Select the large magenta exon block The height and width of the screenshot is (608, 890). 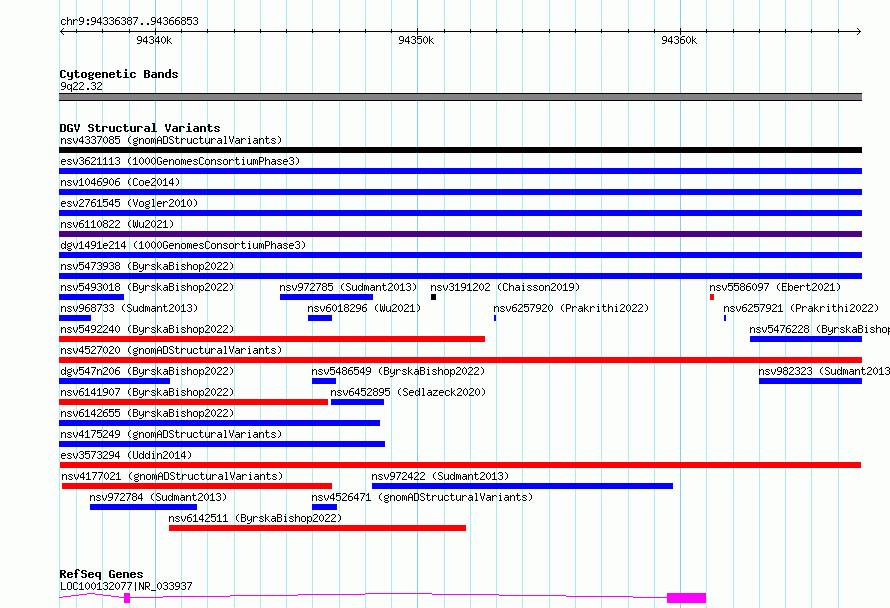click(x=686, y=598)
